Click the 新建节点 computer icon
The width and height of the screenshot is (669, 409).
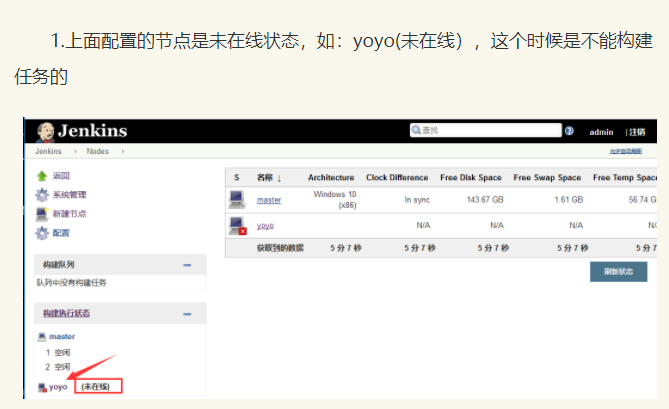[x=42, y=214]
